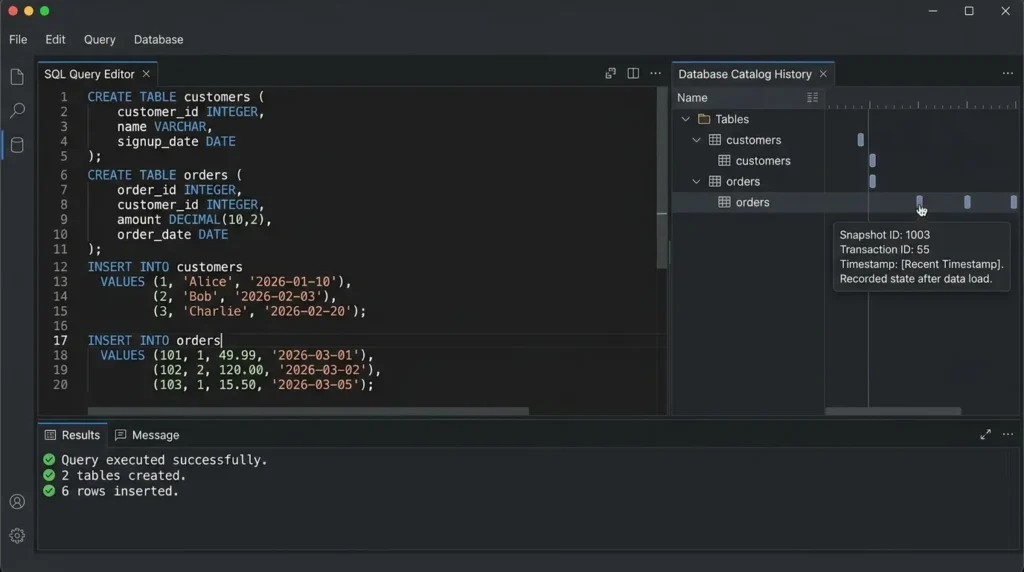This screenshot has width=1024, height=572.
Task: Collapse the Tables folder node
Action: [686, 119]
